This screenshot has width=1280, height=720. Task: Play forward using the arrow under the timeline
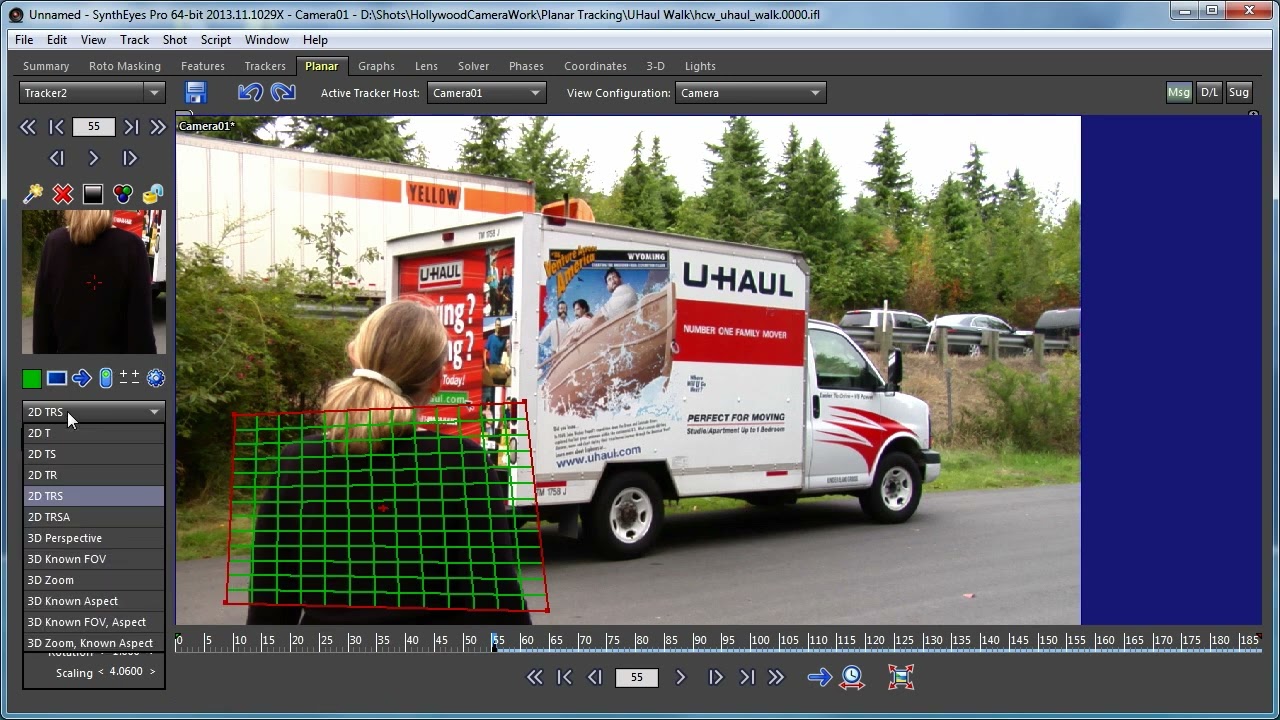pos(681,677)
